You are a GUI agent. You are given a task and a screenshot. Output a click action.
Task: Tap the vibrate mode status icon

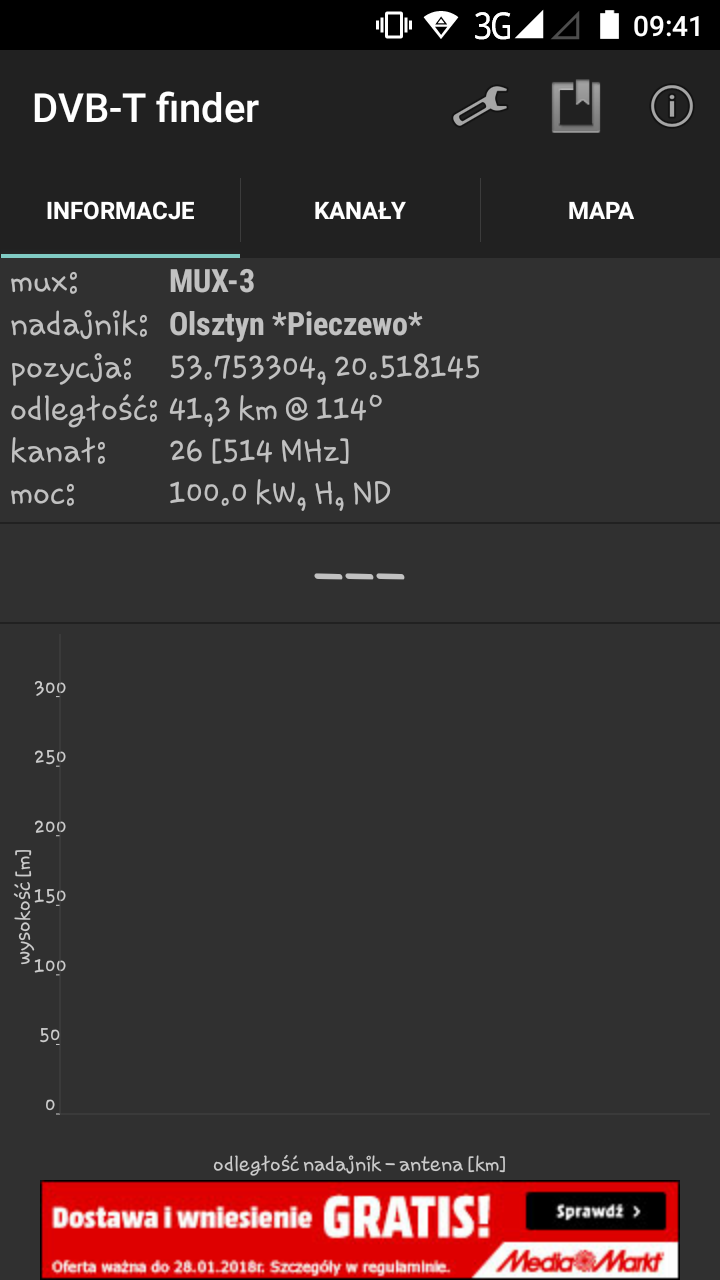[x=394, y=25]
